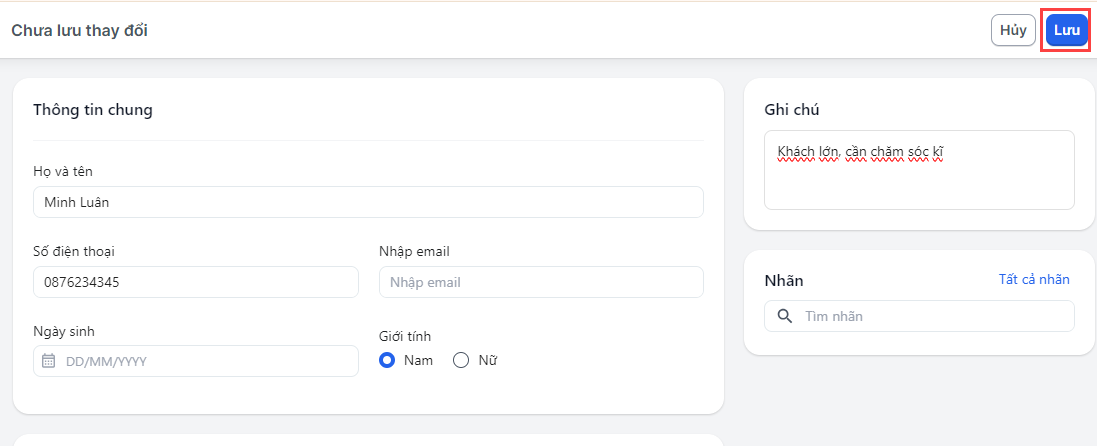Click into the empty email input box
Viewport: 1097px width, 446px height.
point(541,282)
